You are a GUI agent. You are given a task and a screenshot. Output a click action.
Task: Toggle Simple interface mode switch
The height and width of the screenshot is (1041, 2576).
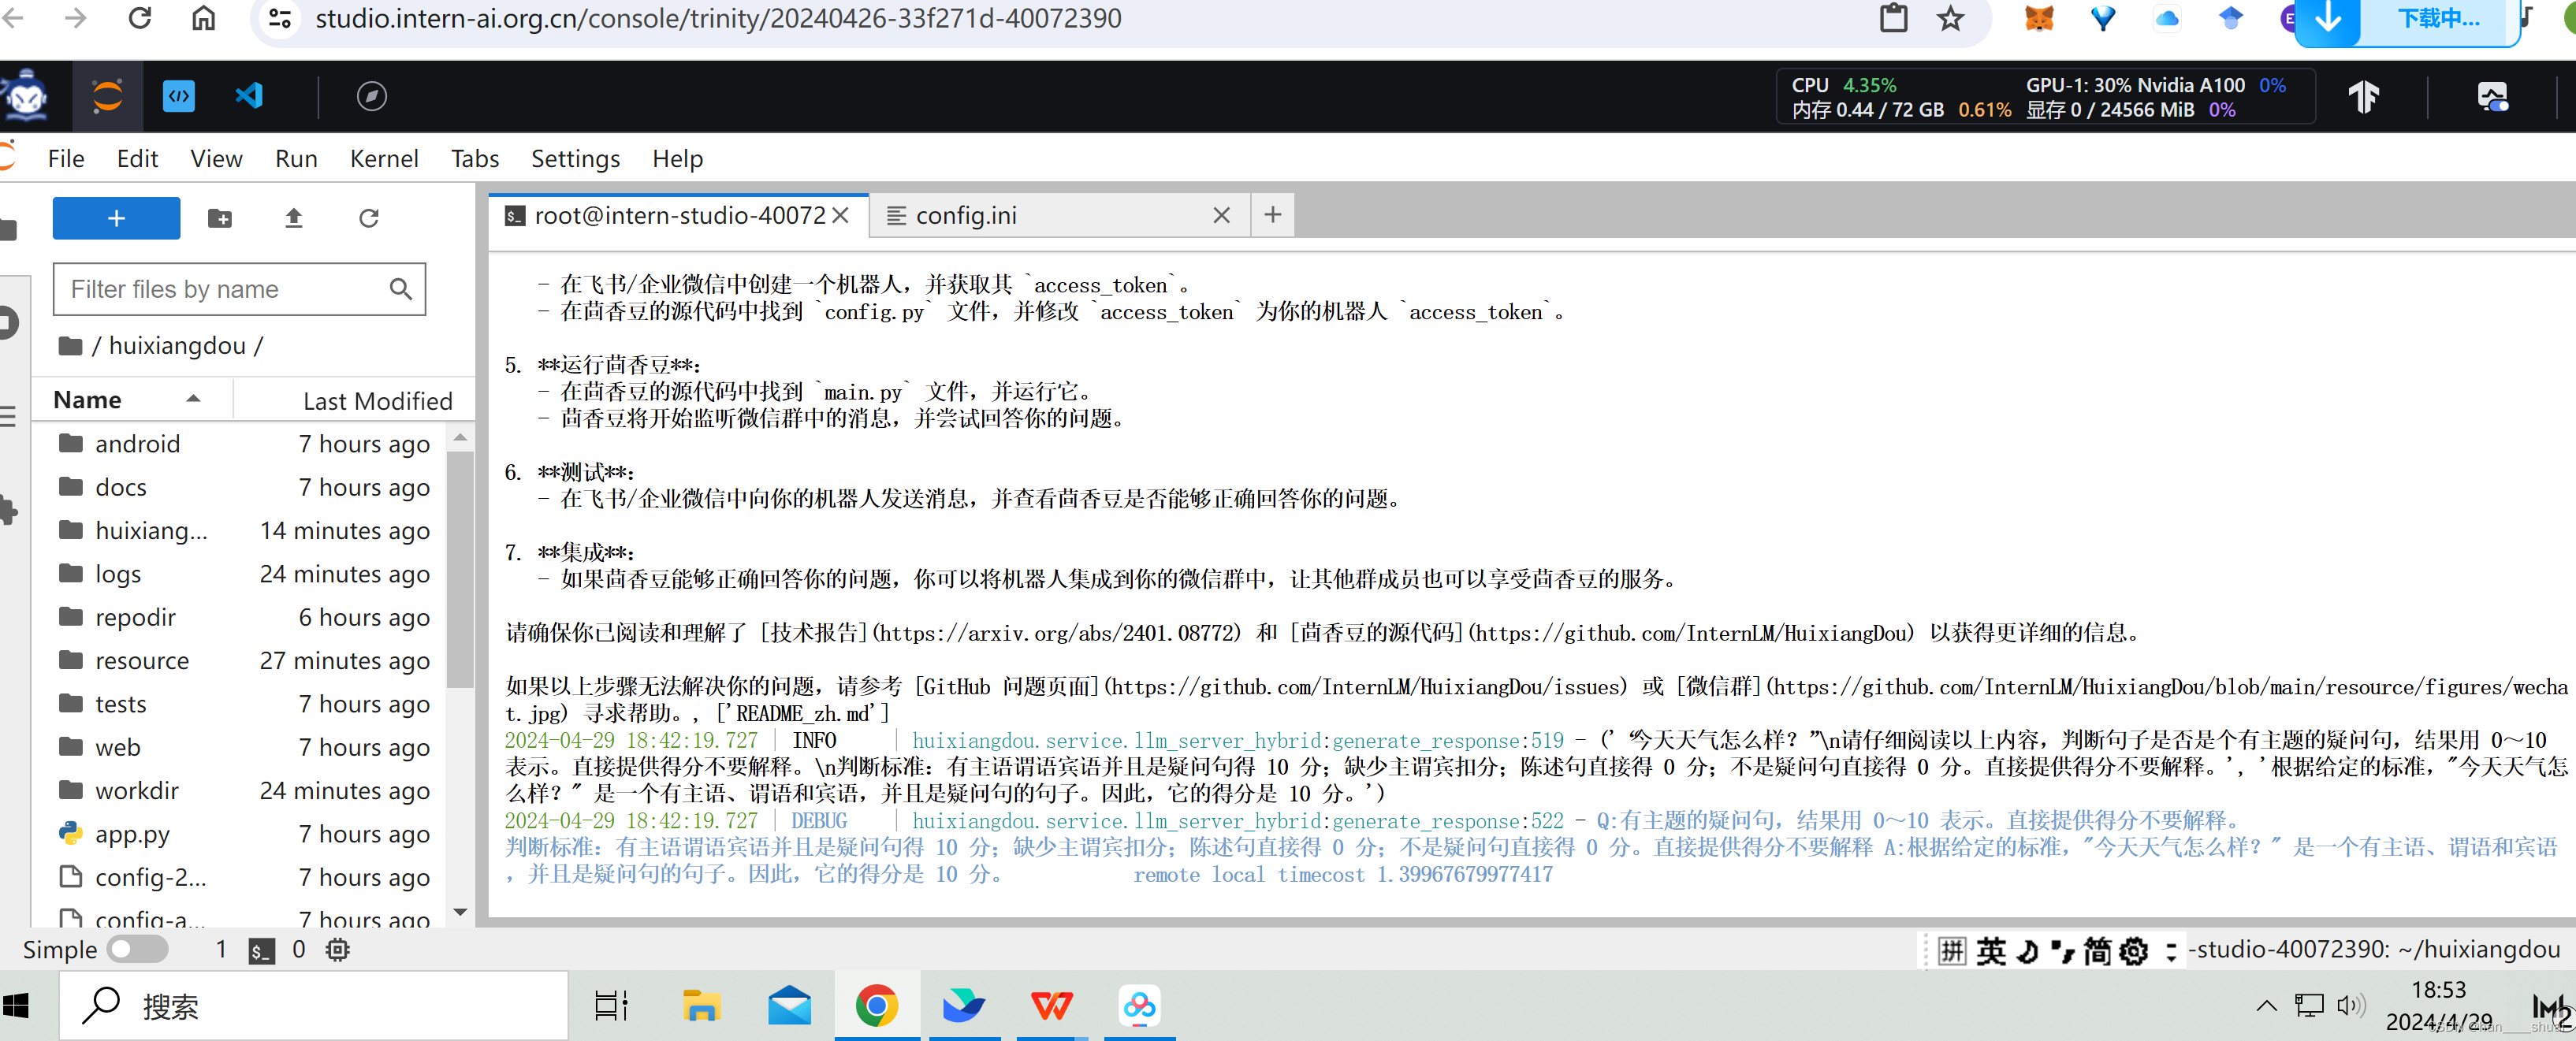click(137, 950)
